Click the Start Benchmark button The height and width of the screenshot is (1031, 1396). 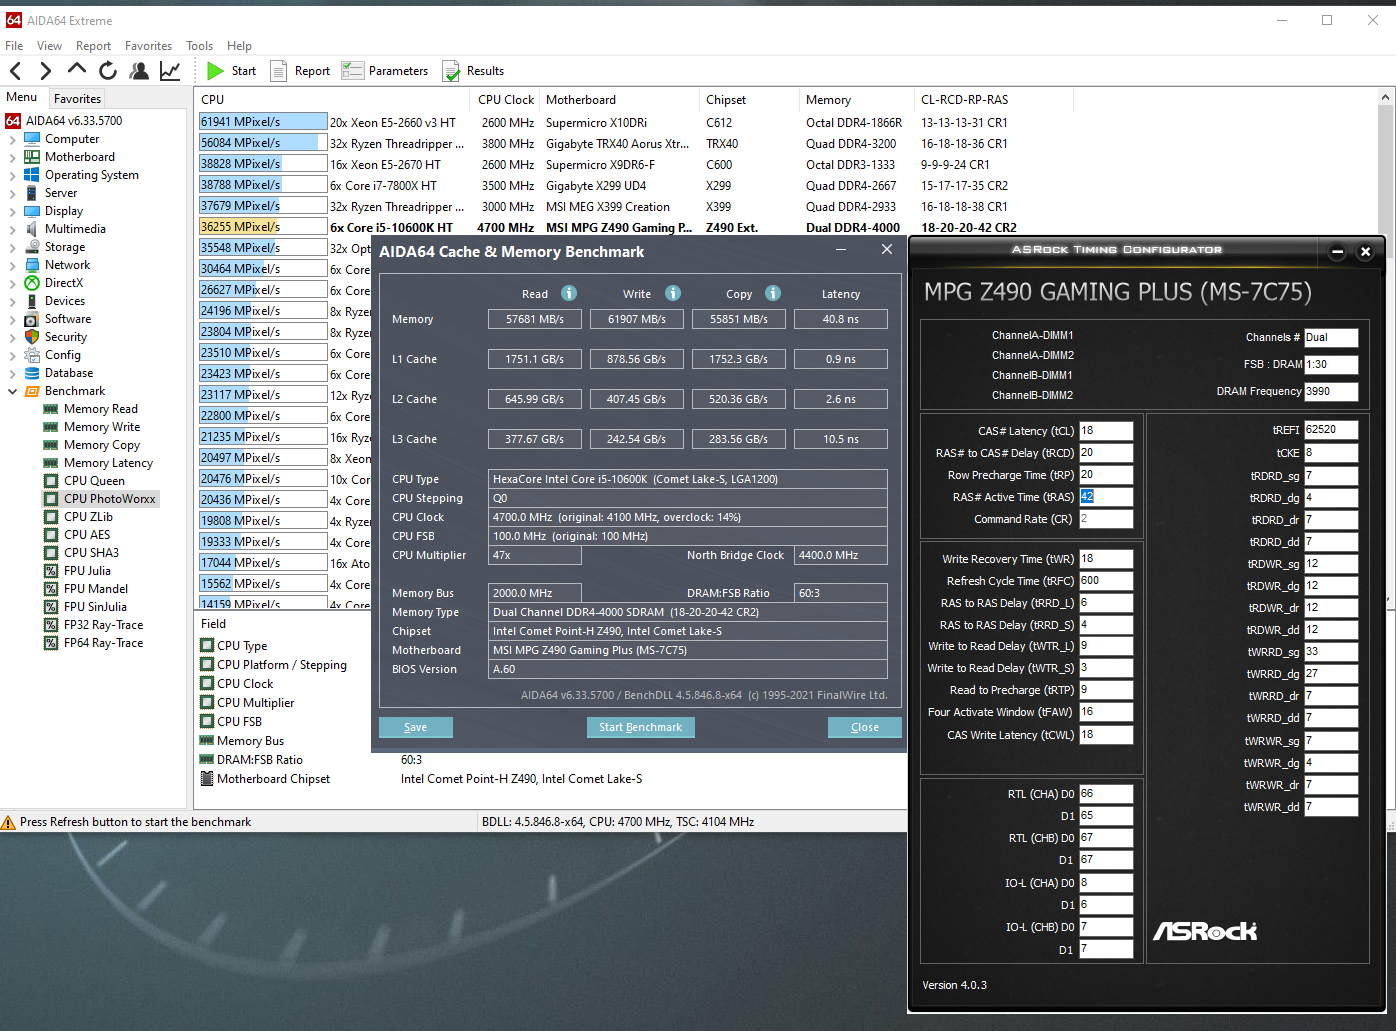click(x=640, y=727)
